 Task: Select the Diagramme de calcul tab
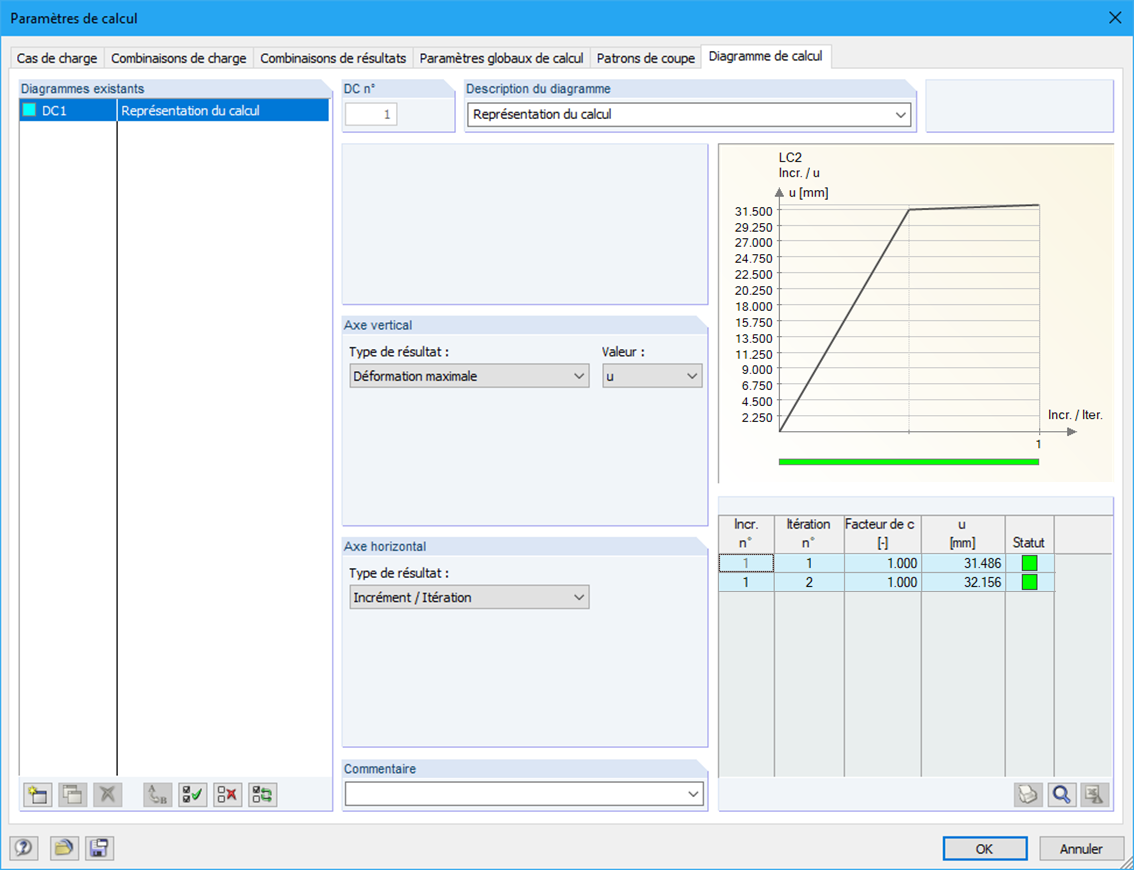(765, 56)
